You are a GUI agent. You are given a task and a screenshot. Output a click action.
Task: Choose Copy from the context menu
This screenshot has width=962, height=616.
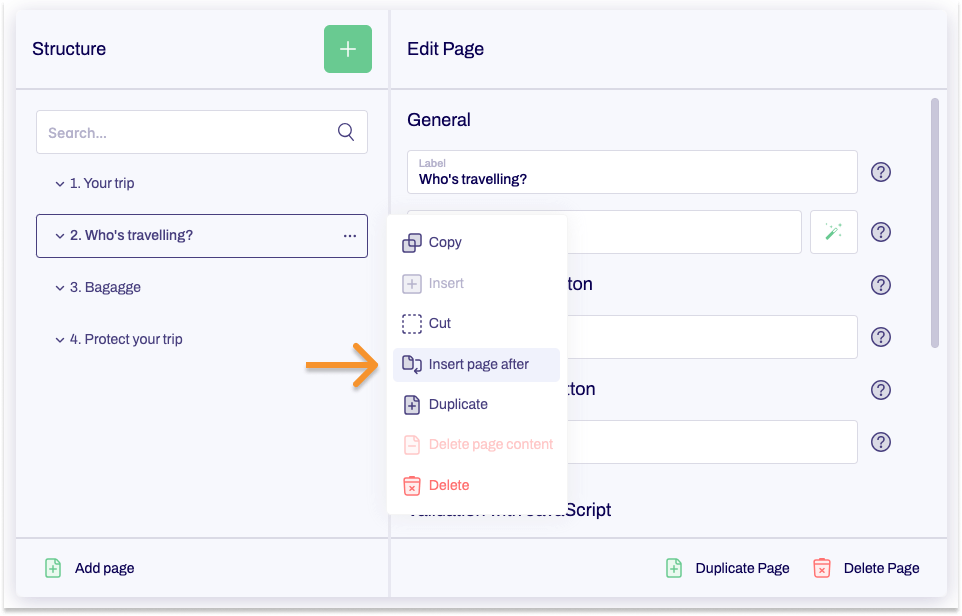coord(476,242)
